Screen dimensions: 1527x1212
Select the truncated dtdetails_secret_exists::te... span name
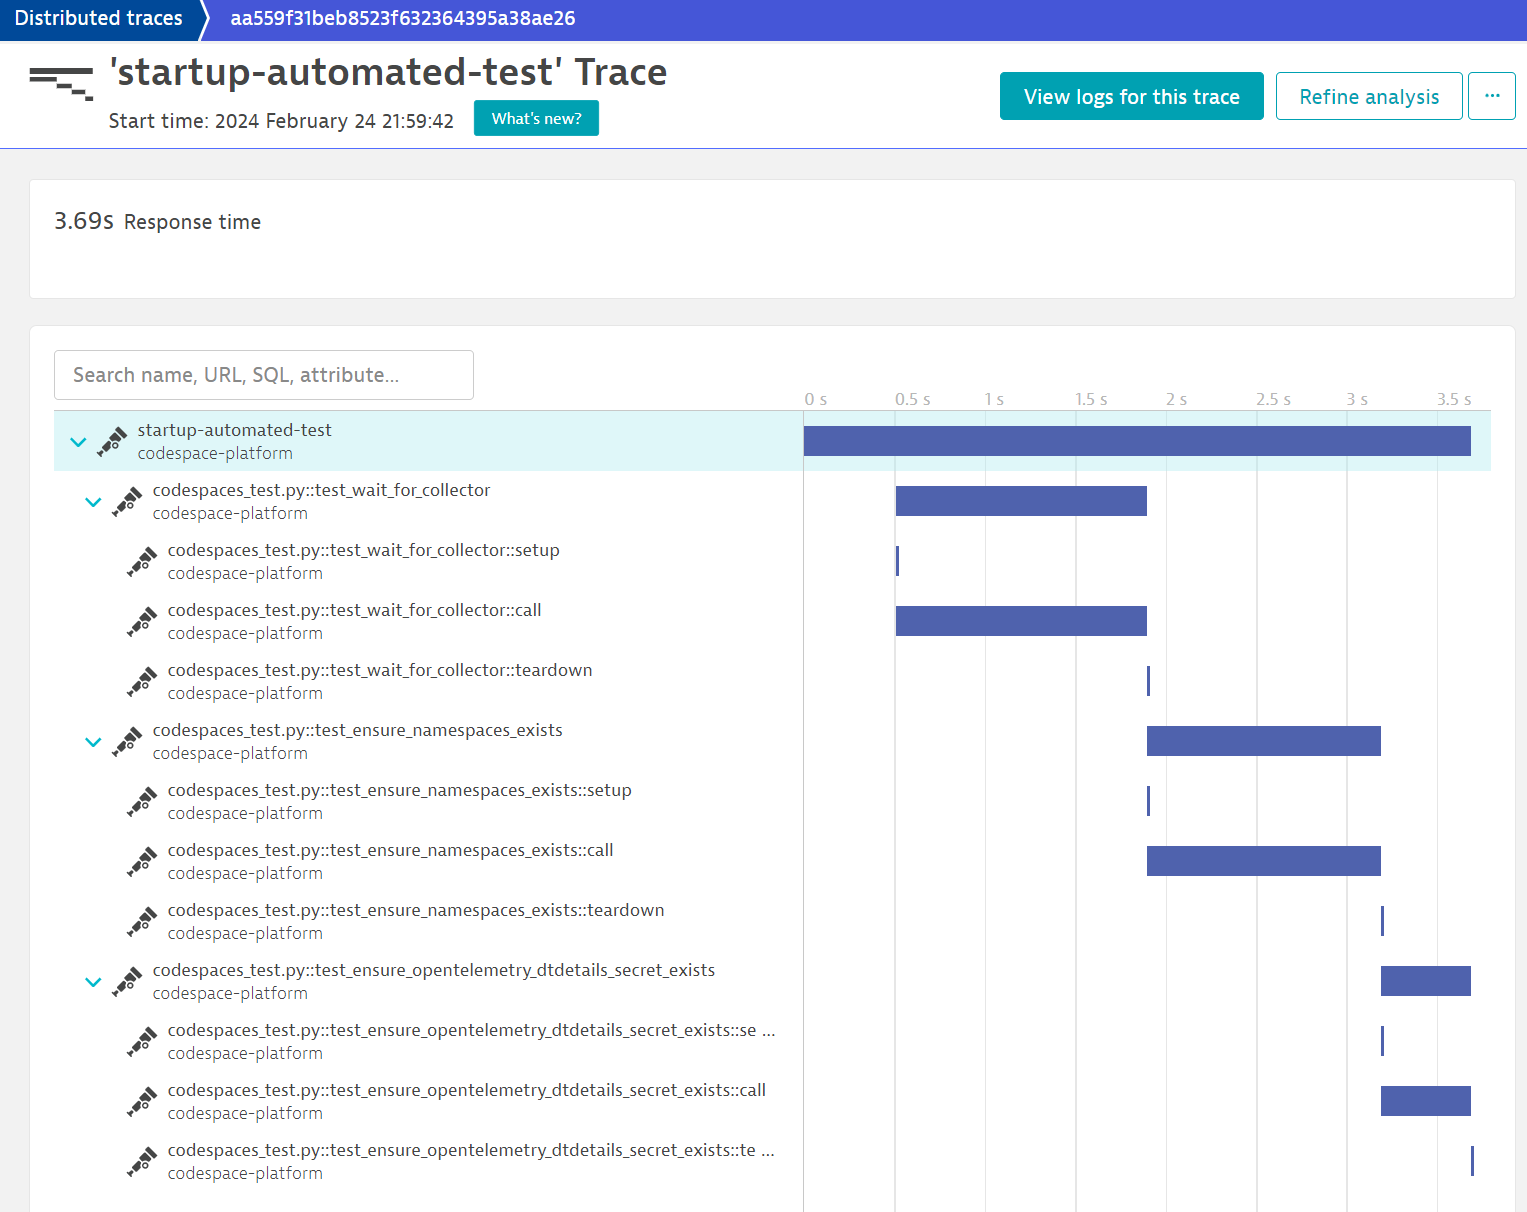[x=471, y=1150]
